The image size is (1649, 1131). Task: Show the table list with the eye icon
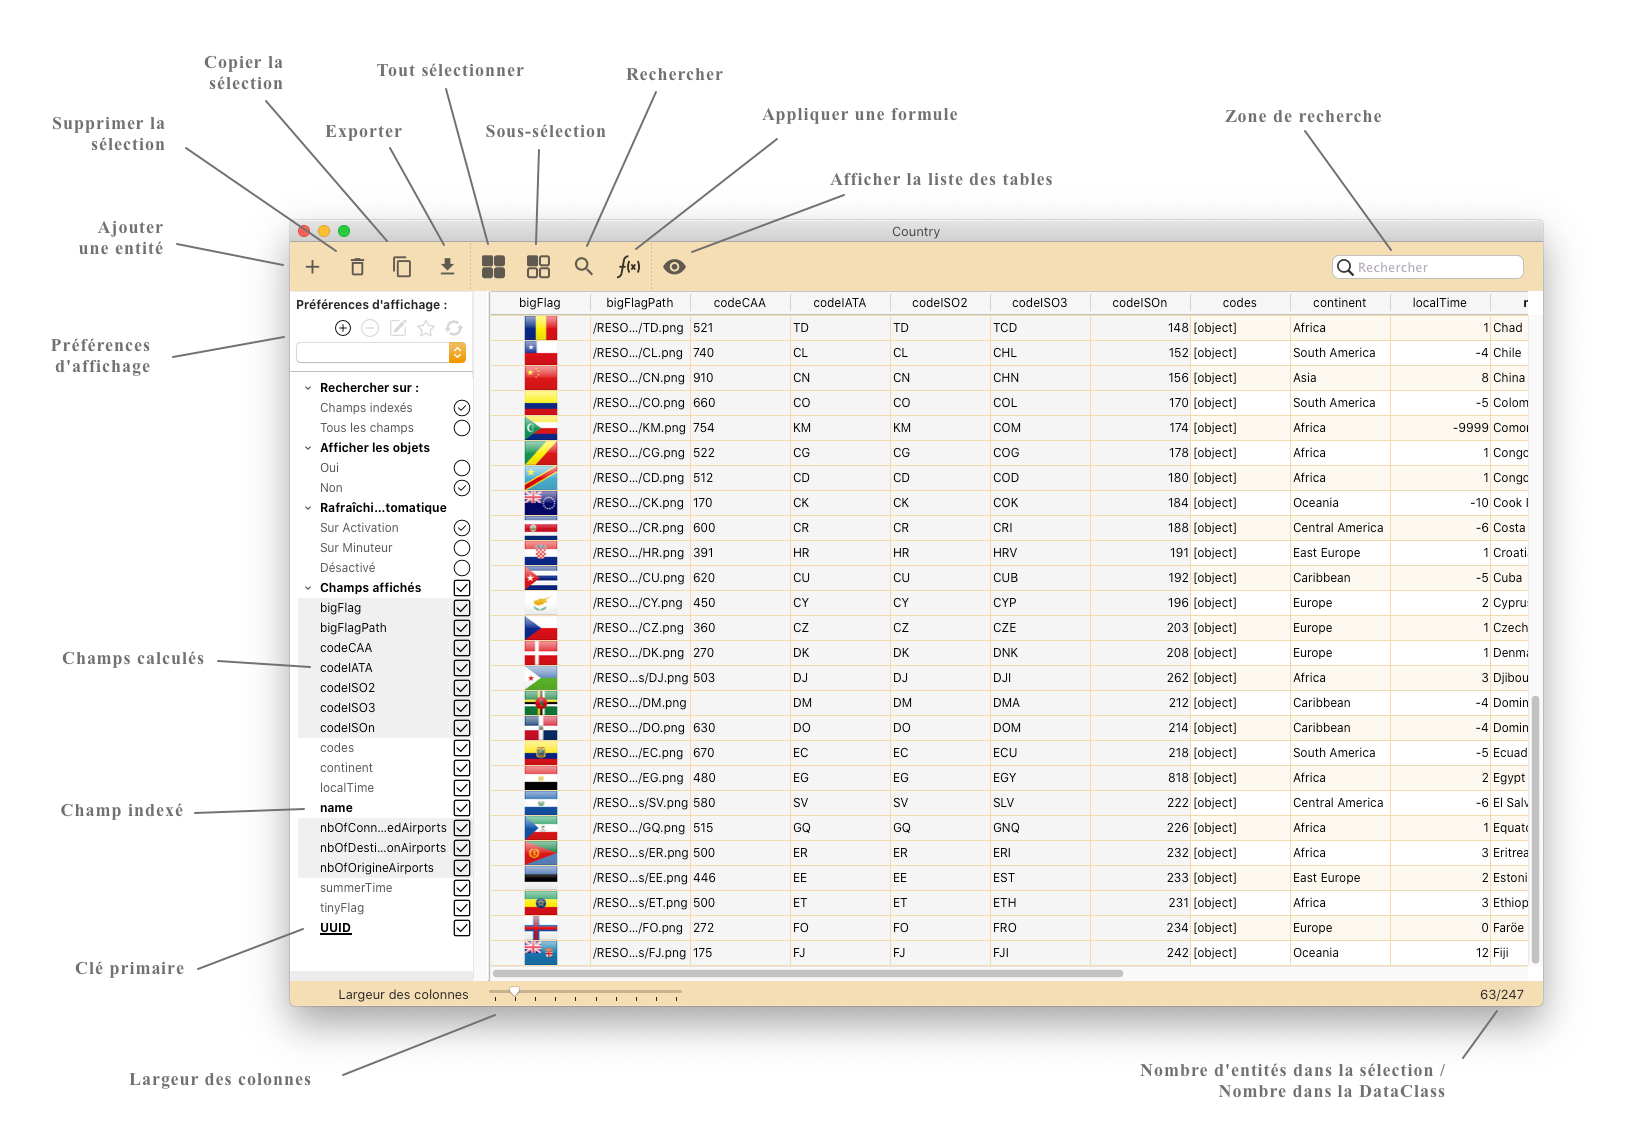click(675, 267)
